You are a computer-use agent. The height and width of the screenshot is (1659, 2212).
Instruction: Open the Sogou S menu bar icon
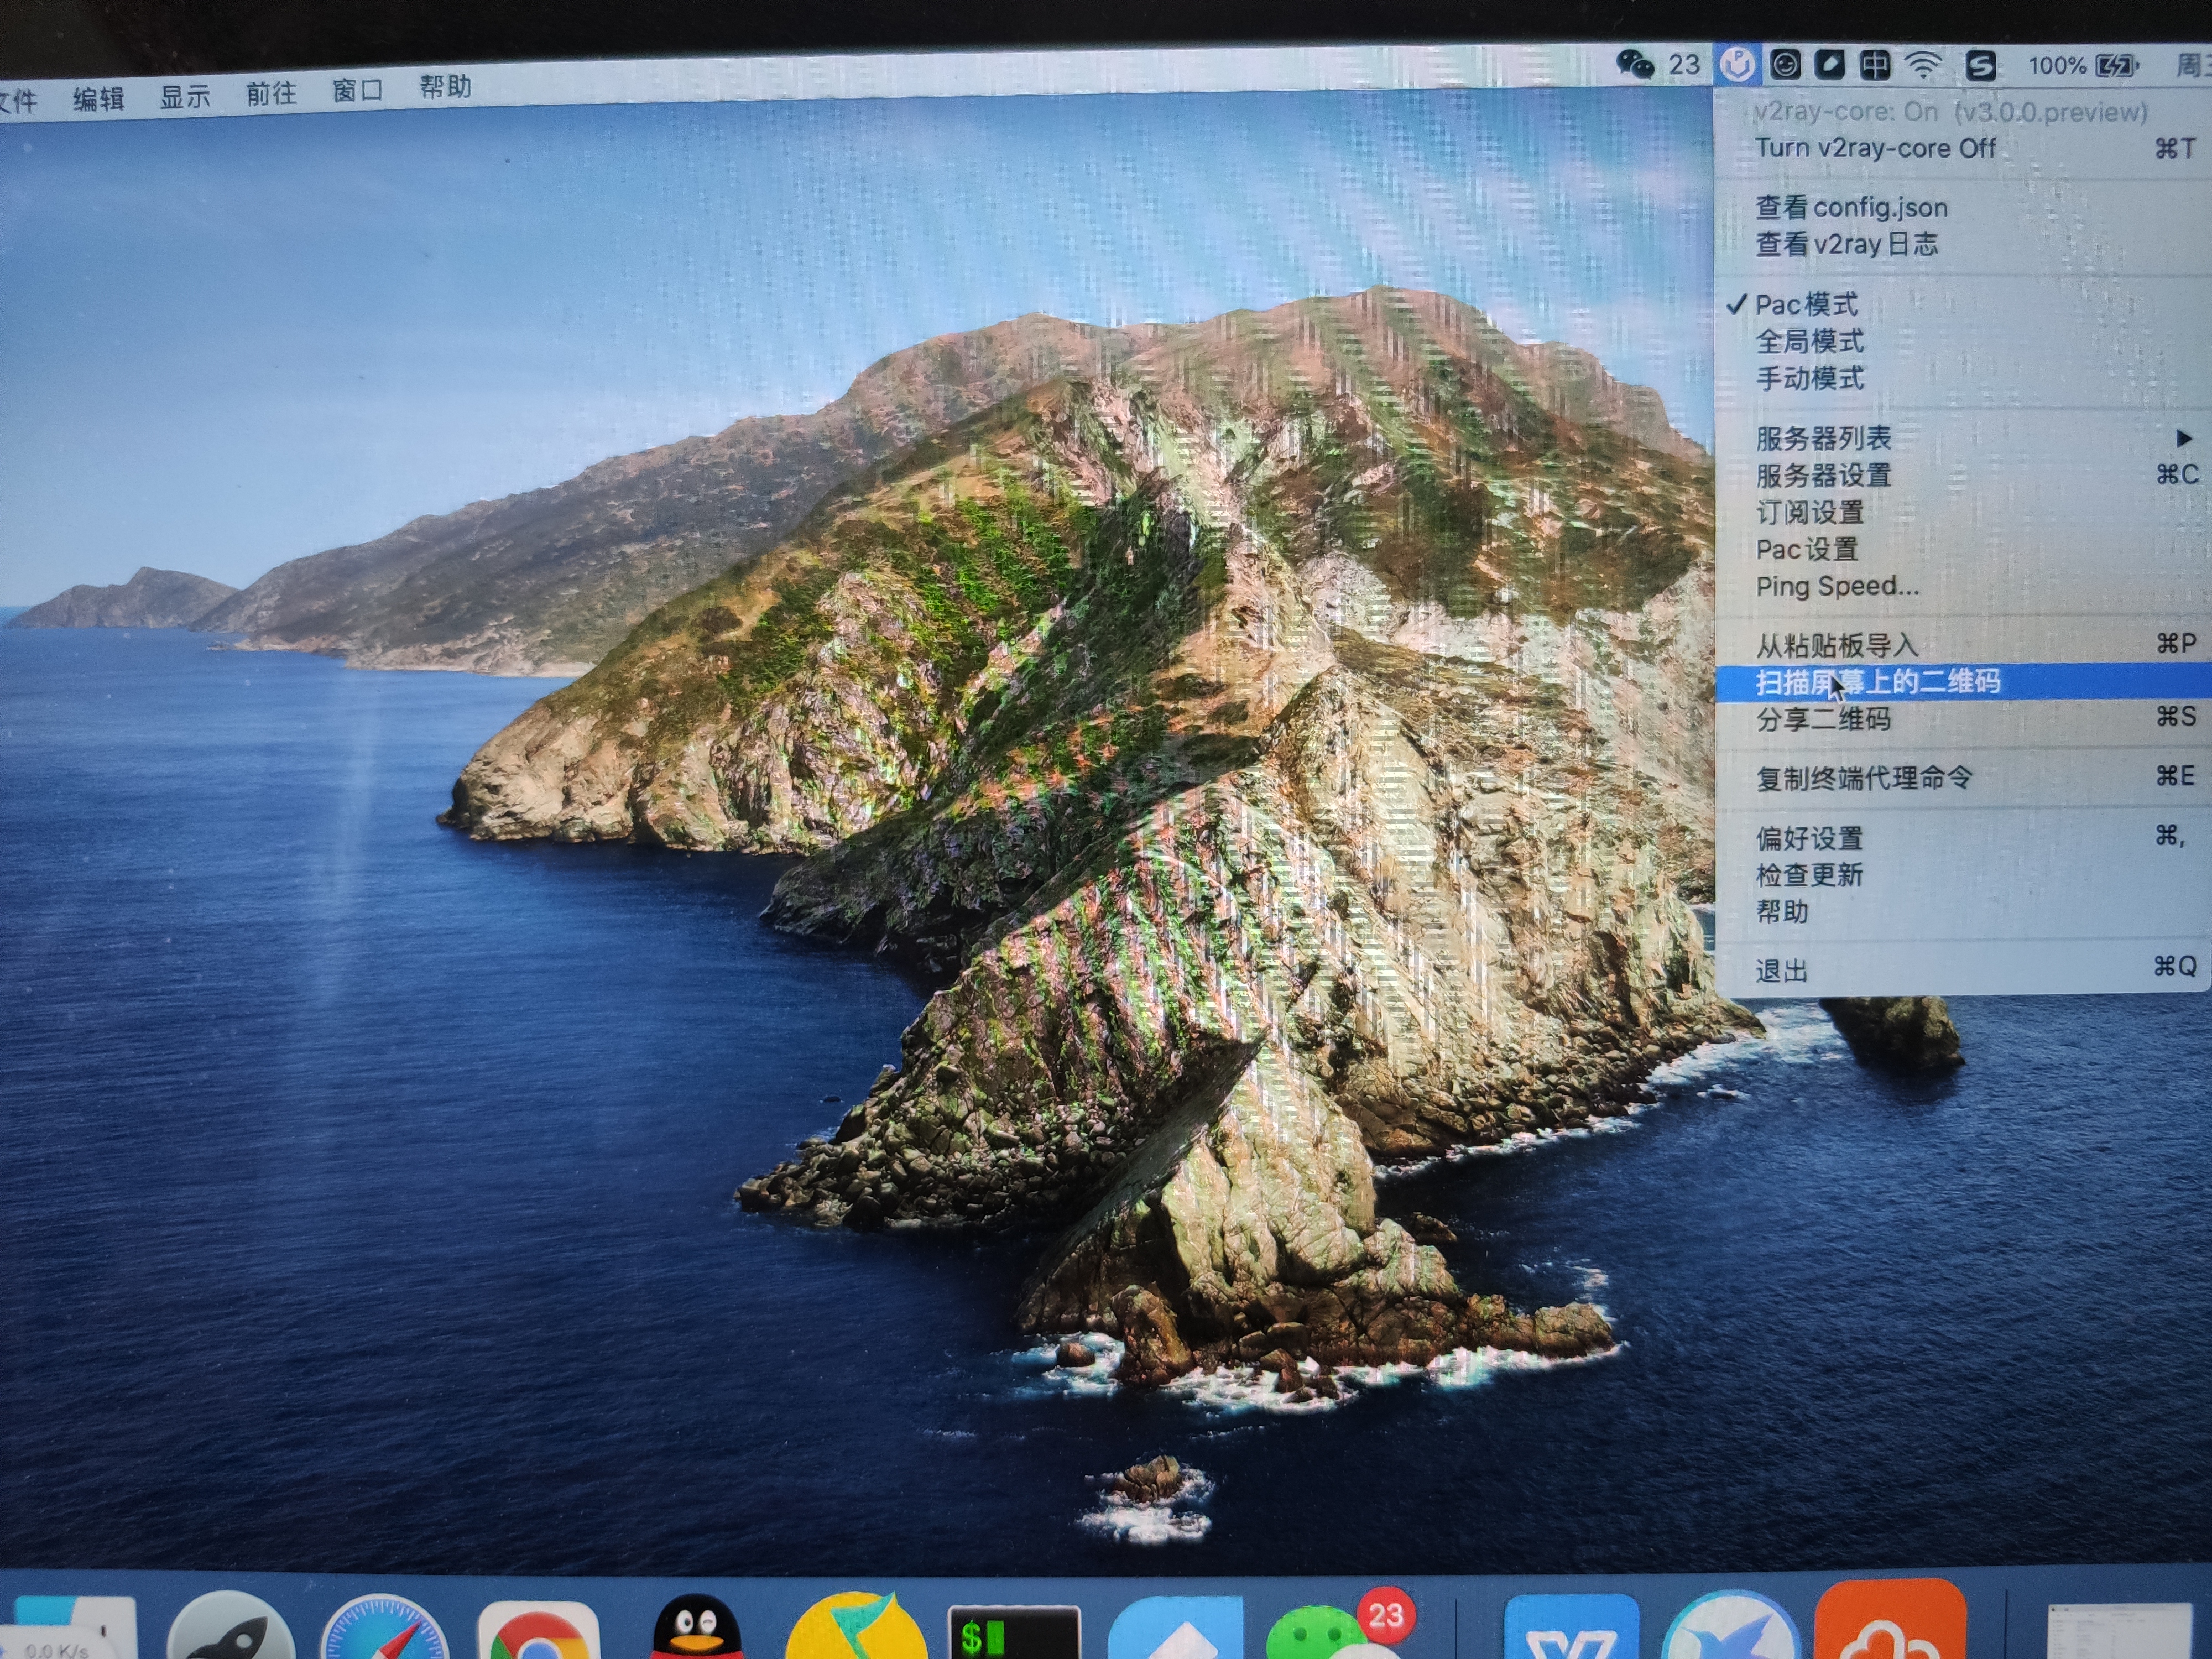point(1981,66)
